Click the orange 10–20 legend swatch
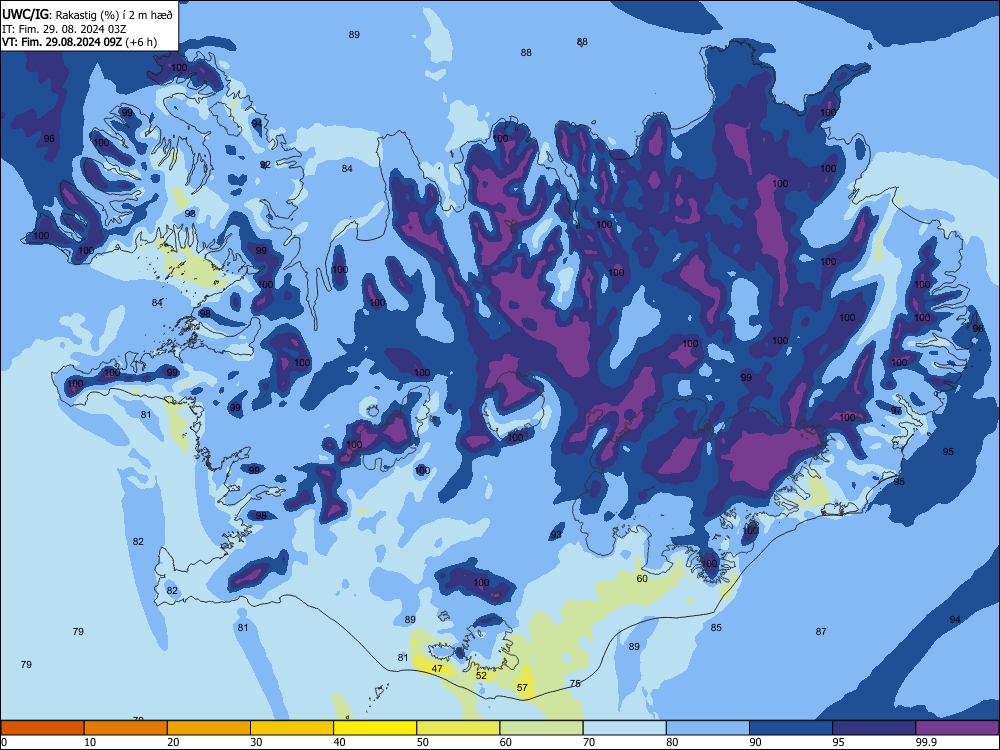1000x750 pixels. [126, 728]
